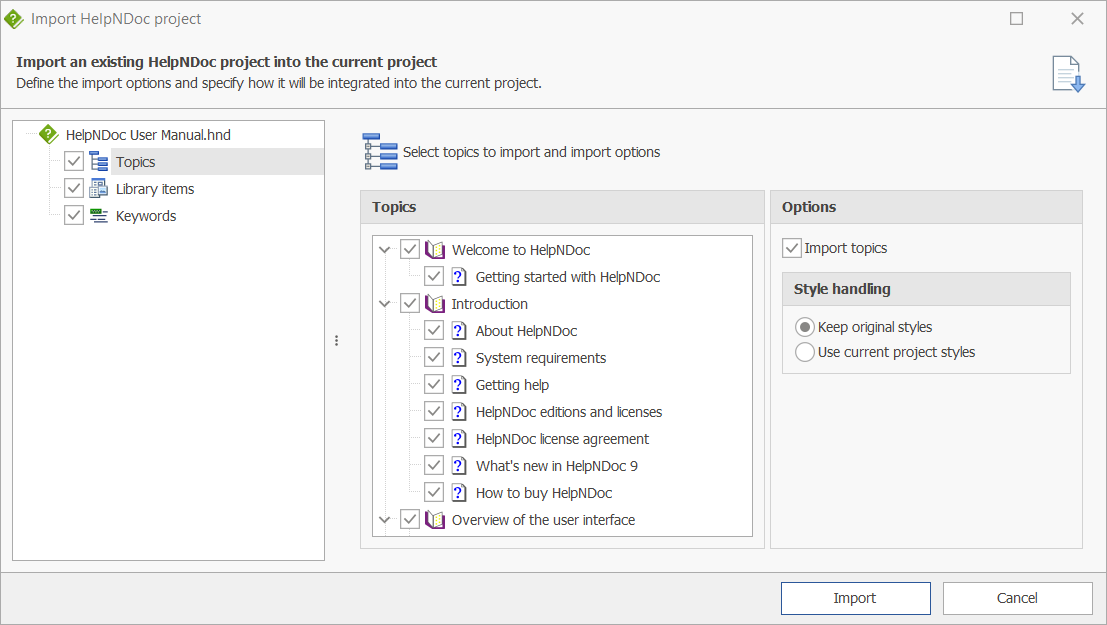Uncheck the Getting help checkbox

point(434,384)
